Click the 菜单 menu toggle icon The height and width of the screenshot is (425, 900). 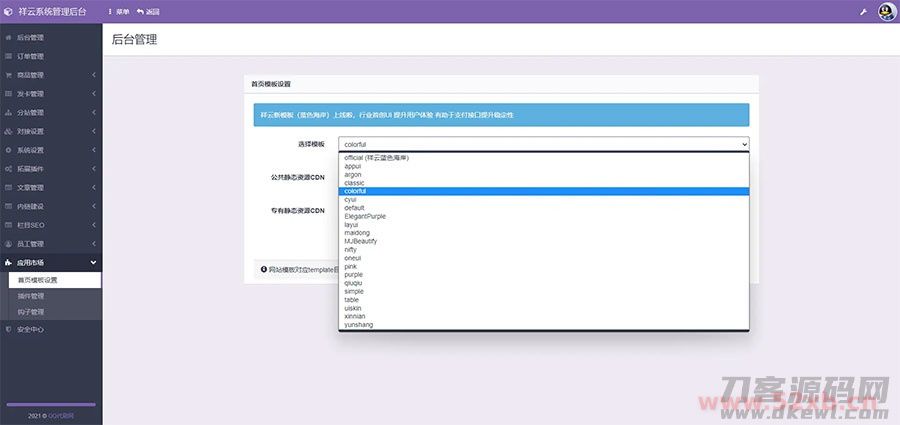click(x=110, y=12)
